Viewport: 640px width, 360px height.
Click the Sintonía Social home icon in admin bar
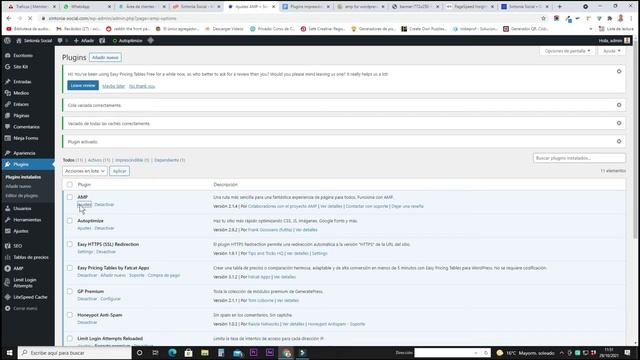coord(19,40)
